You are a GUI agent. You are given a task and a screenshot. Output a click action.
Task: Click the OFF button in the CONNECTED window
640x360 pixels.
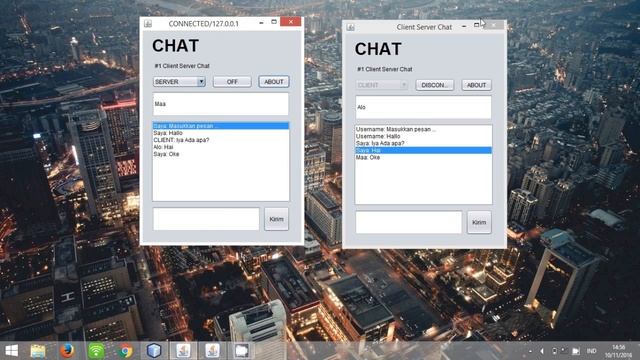(232, 82)
